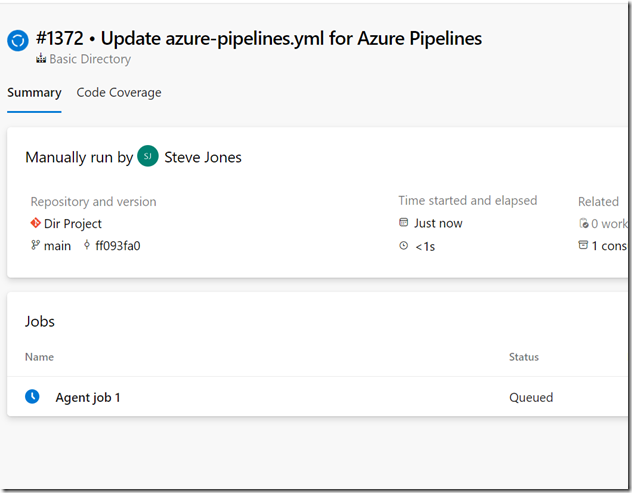Open the 1 consumed artifacts link
The image size is (632, 493).
(x=609, y=246)
